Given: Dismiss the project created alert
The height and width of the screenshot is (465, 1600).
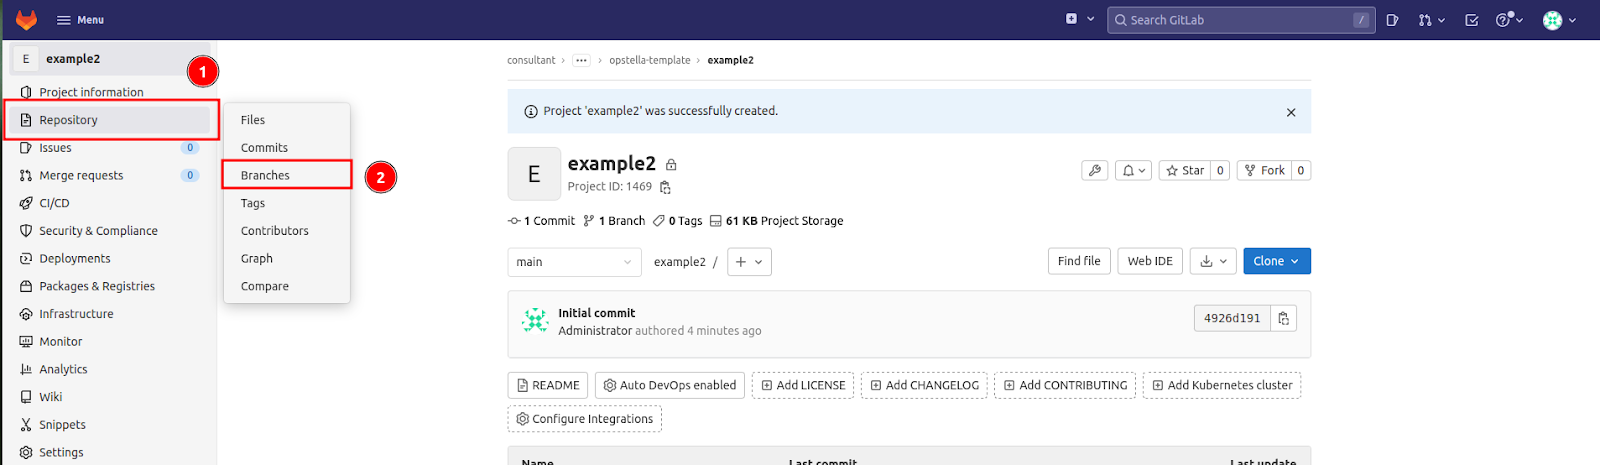Looking at the screenshot, I should (1291, 112).
